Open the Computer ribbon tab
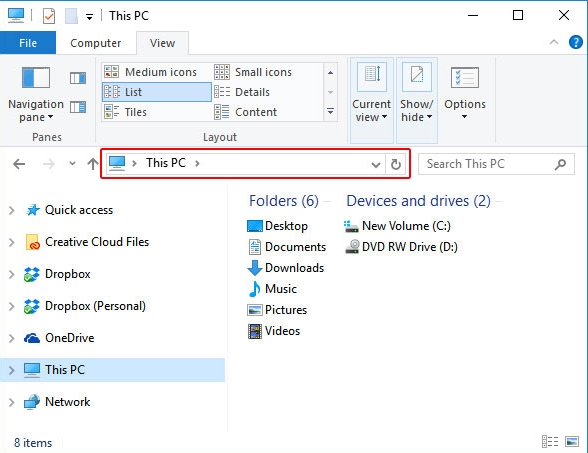Screen dimensions: 588x453 point(96,43)
